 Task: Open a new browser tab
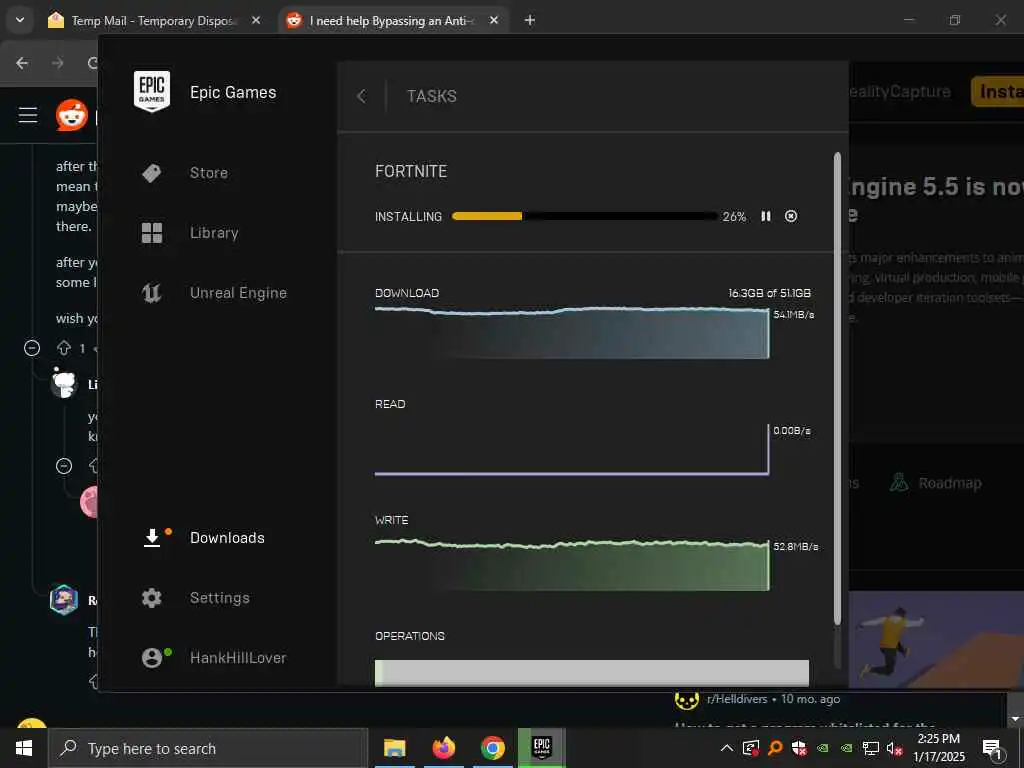point(530,20)
